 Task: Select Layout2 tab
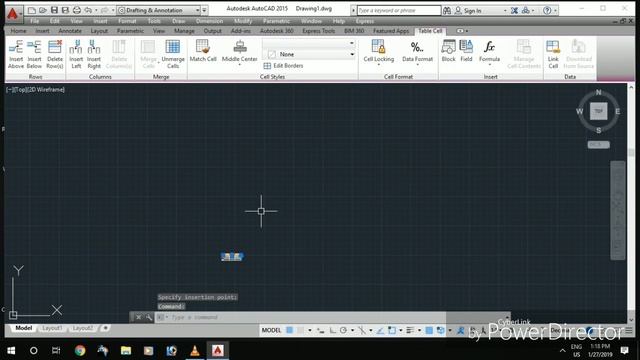(x=83, y=328)
